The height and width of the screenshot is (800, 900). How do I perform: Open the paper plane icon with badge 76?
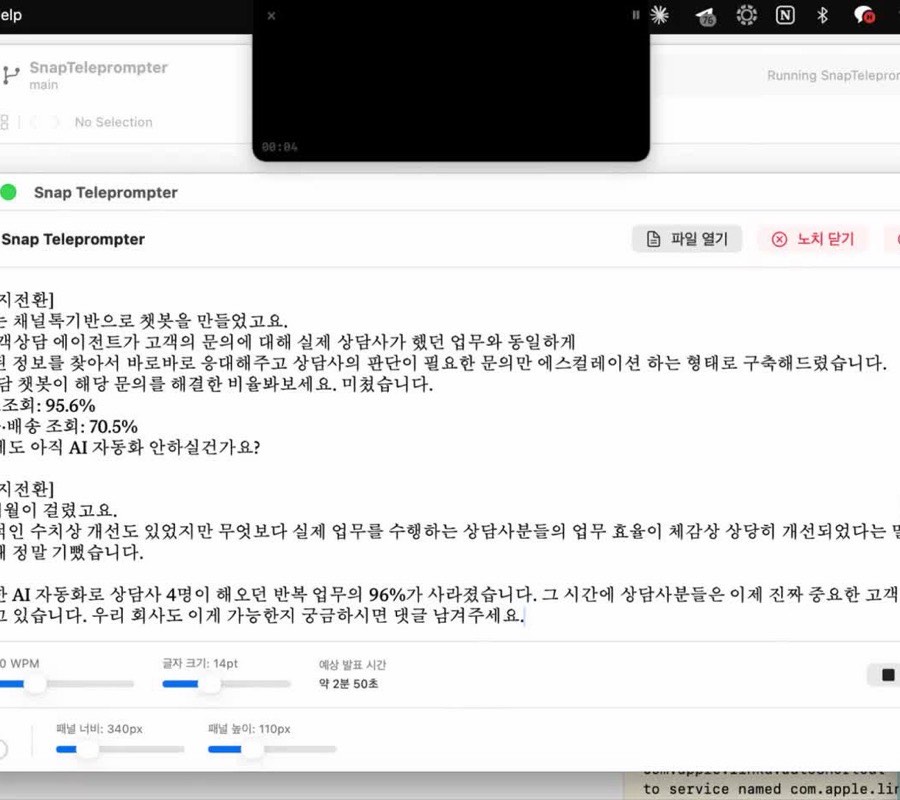tap(705, 16)
